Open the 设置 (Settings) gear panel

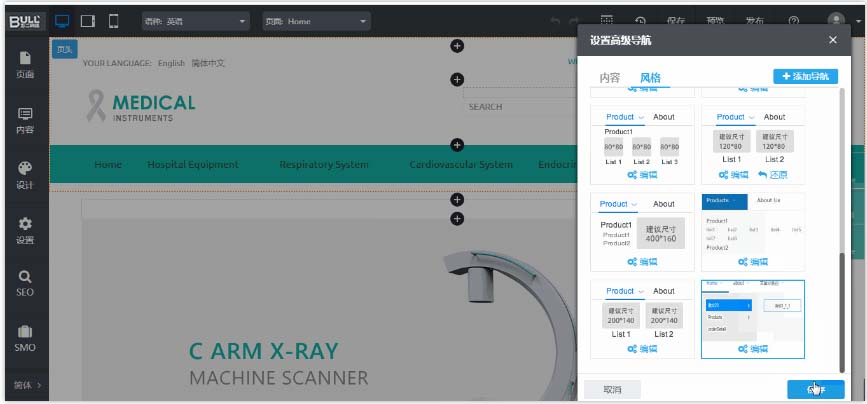[x=25, y=231]
